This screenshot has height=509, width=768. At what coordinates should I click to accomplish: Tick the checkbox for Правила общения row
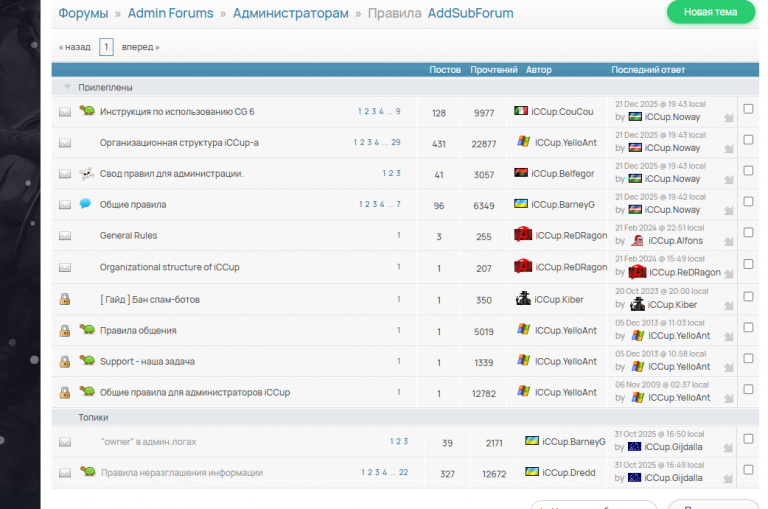(748, 327)
